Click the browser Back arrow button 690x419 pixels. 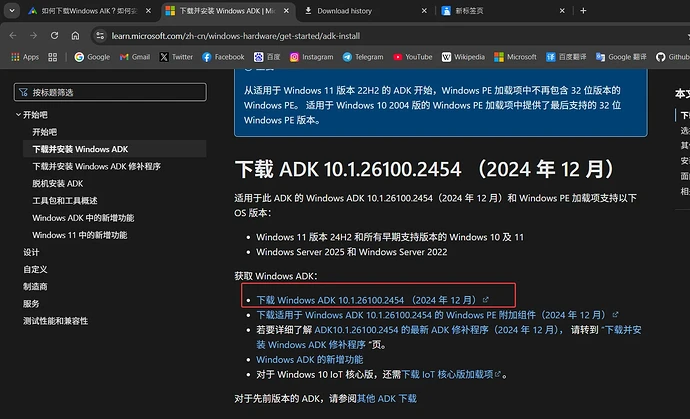[x=15, y=35]
